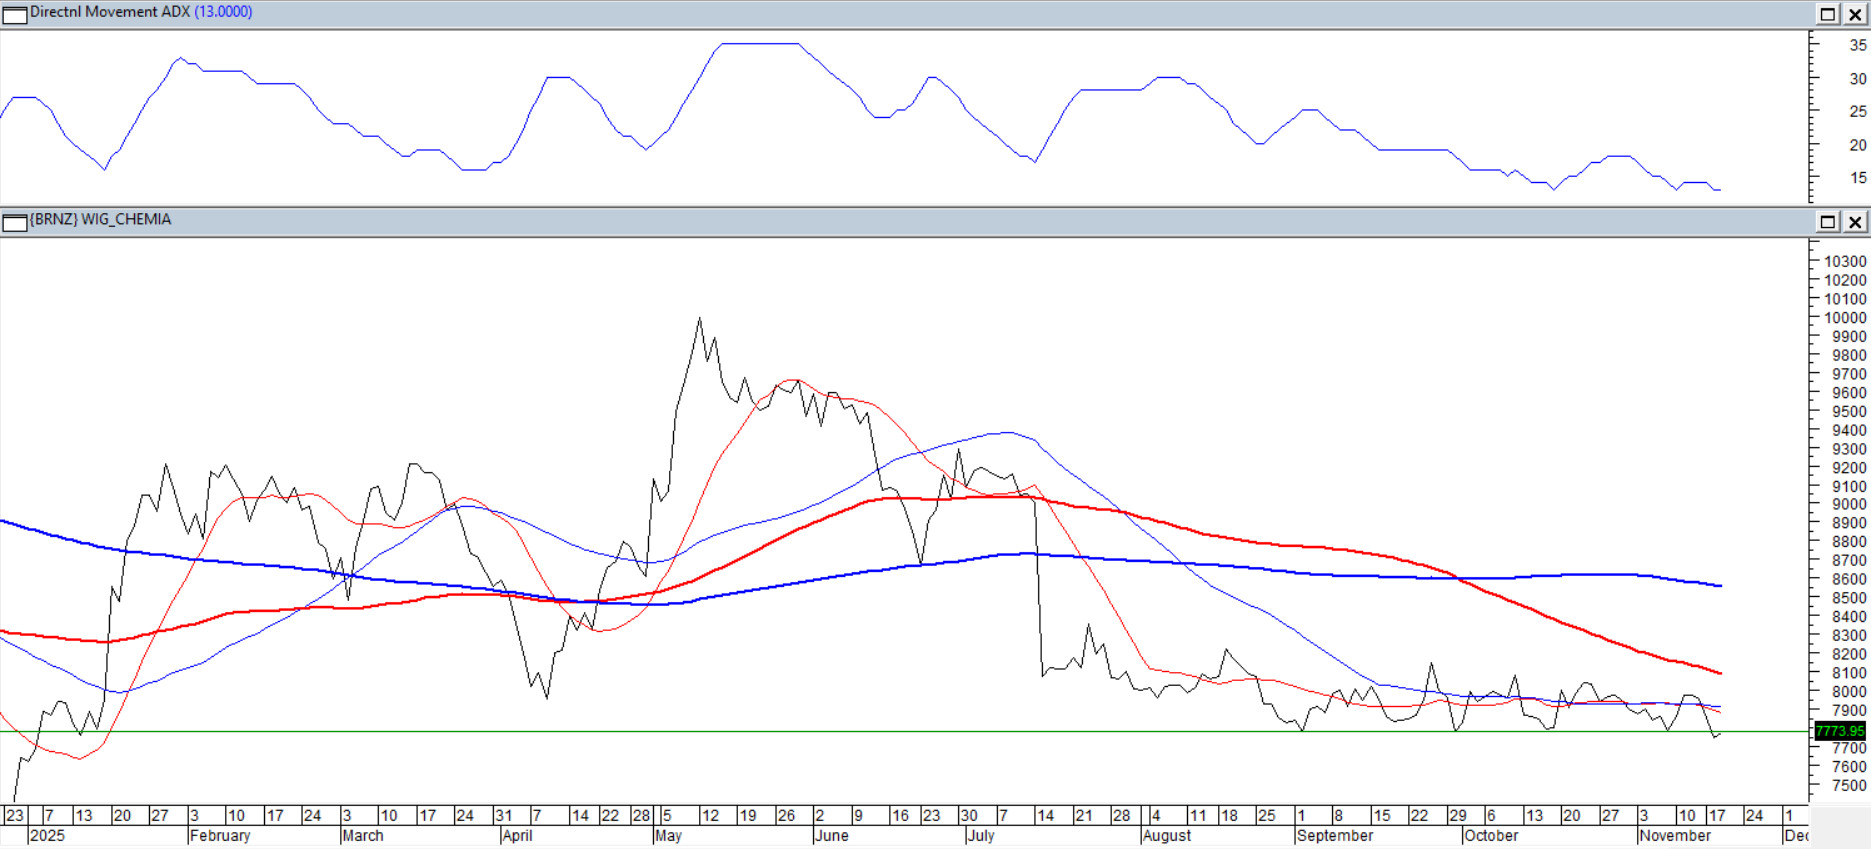Click the green 7773.95 current price label
1871x849 pixels.
(1840, 731)
